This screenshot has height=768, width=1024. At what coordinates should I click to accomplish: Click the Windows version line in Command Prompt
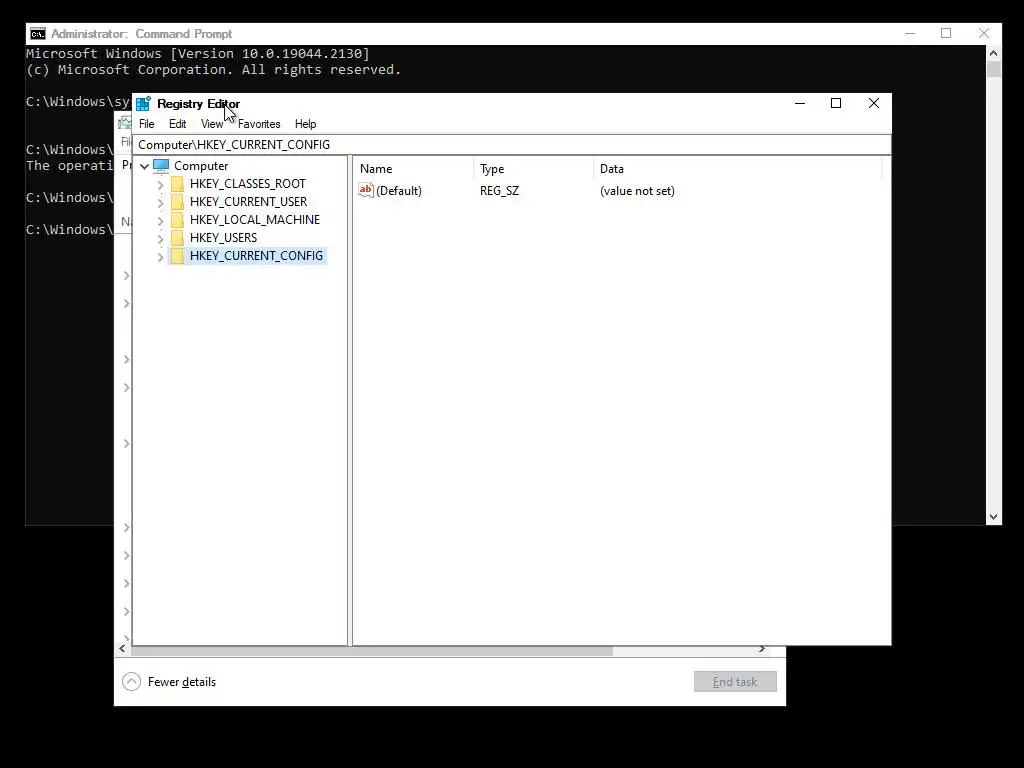[x=198, y=54]
